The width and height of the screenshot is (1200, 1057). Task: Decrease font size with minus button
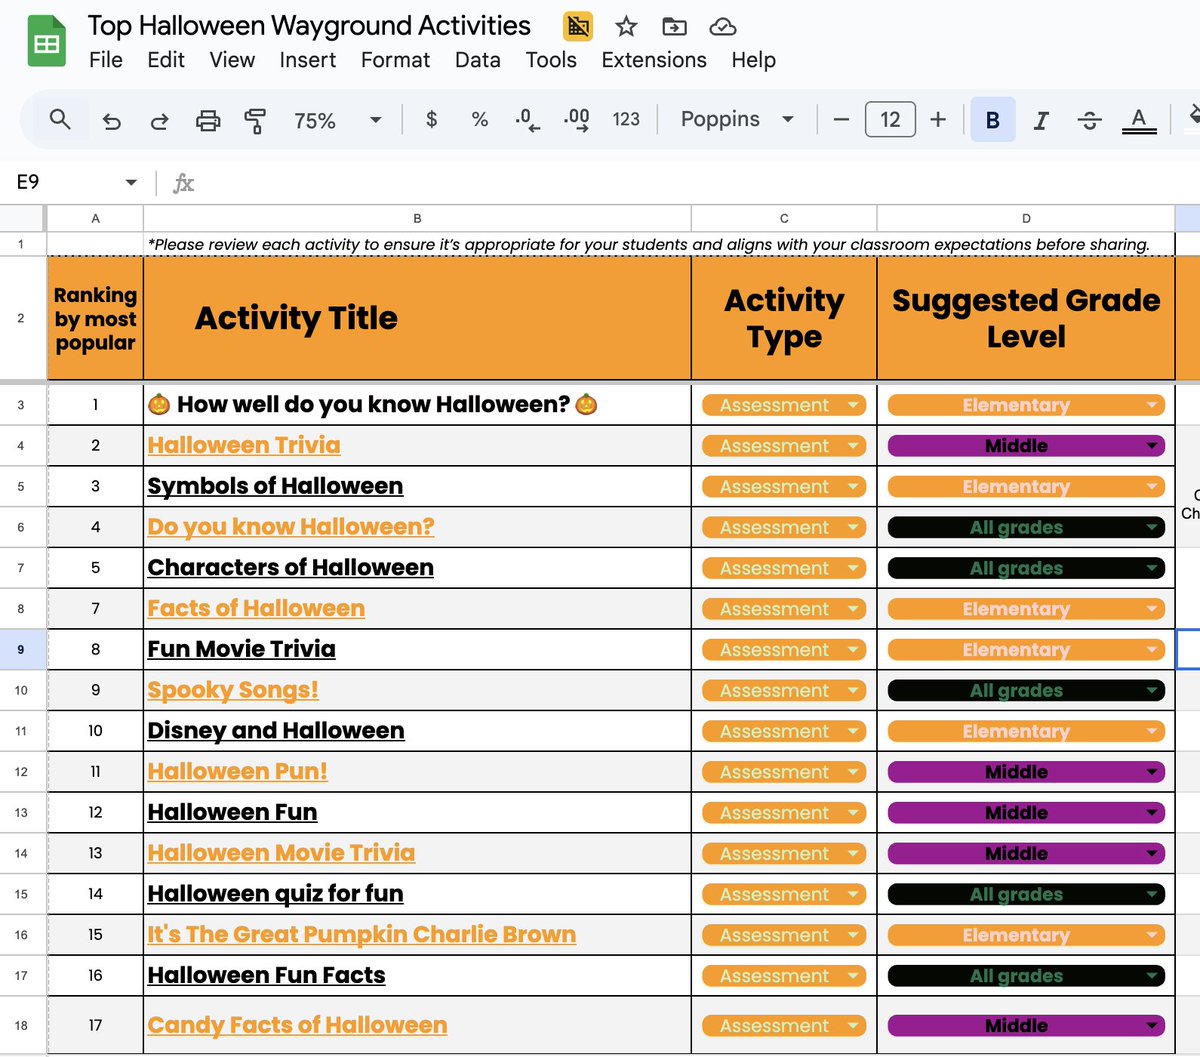coord(841,120)
